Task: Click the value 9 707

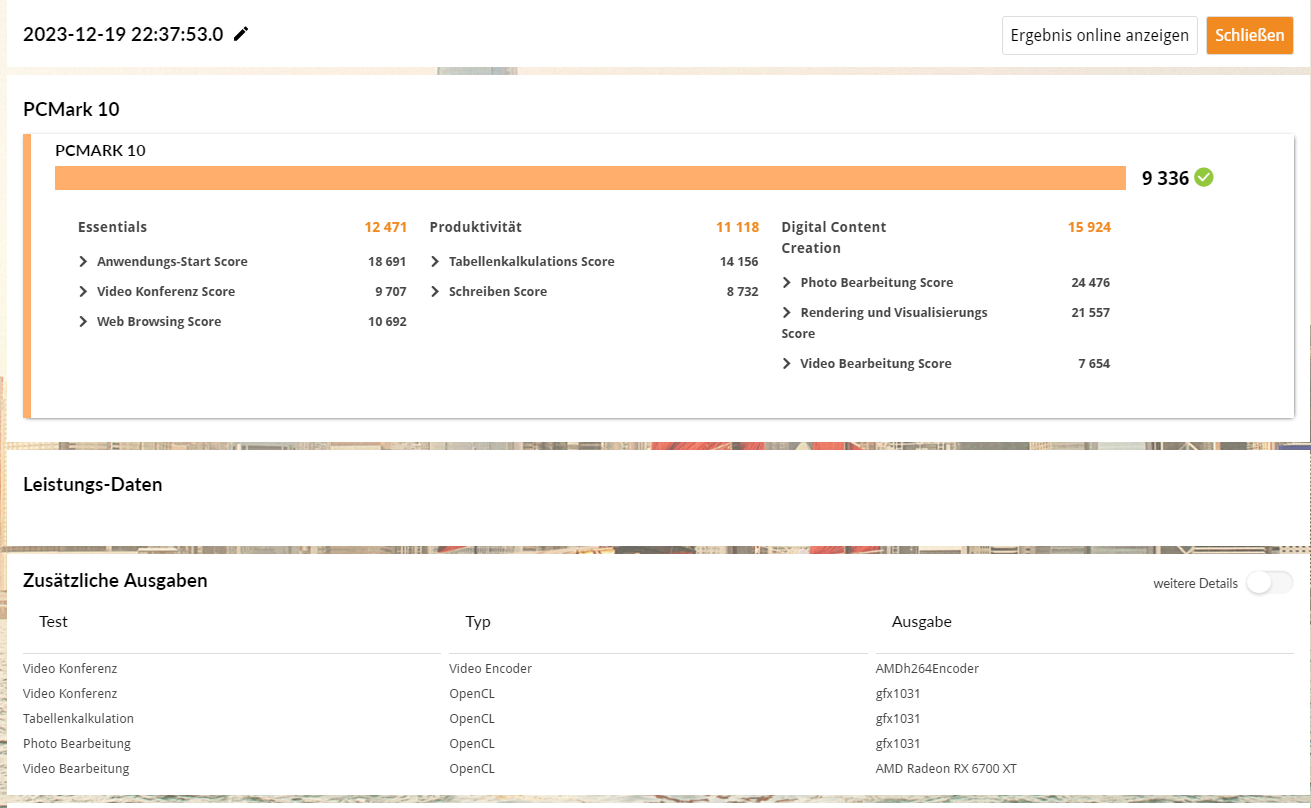Action: (x=391, y=292)
